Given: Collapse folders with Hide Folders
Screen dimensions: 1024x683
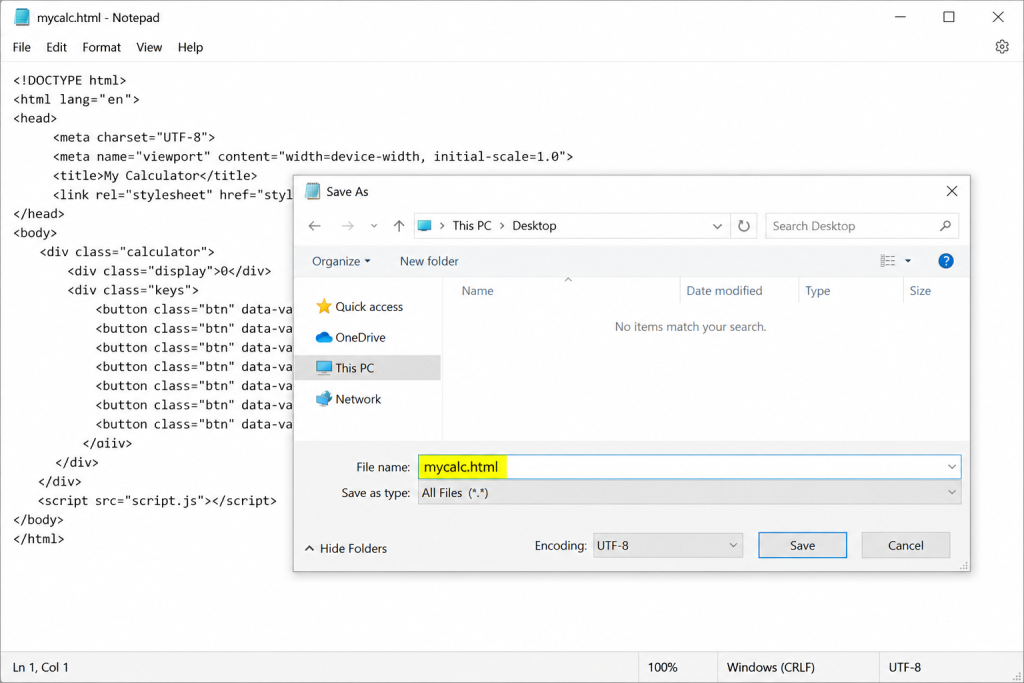Looking at the screenshot, I should coord(346,548).
